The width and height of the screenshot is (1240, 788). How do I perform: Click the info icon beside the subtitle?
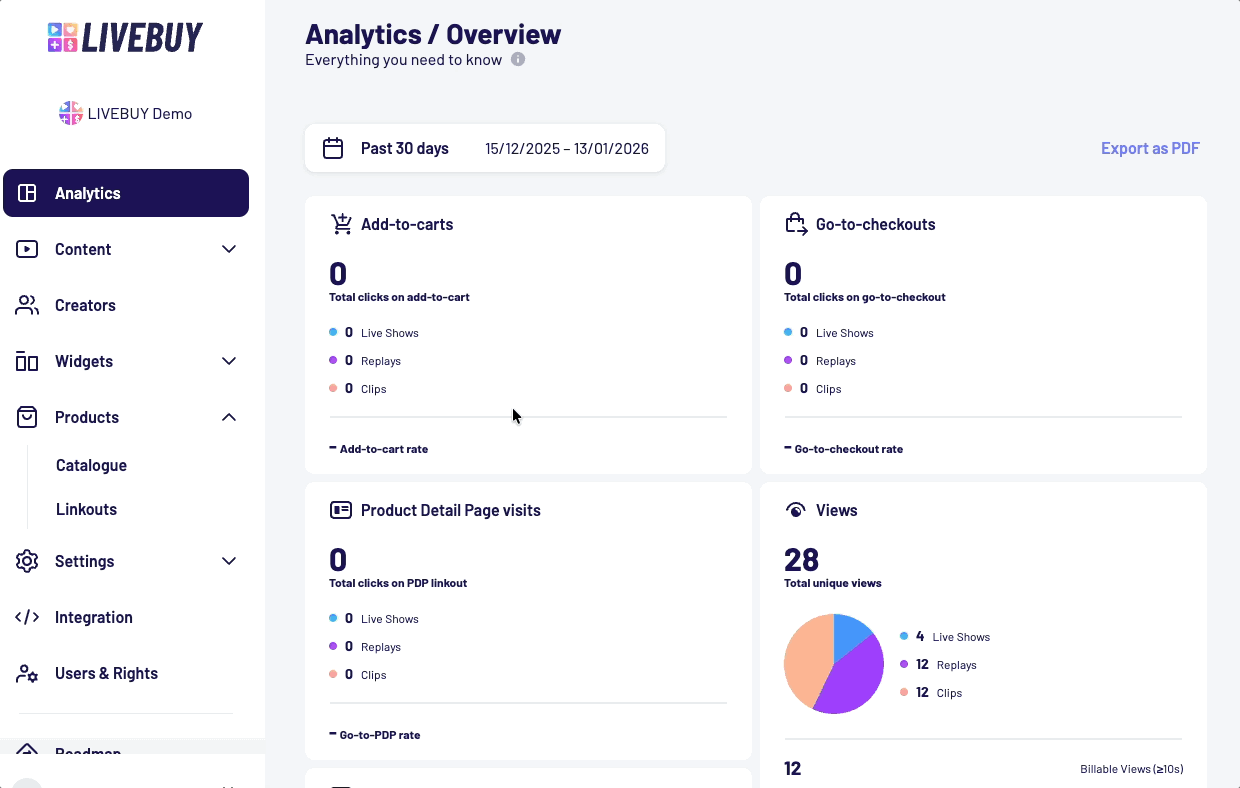tap(518, 59)
